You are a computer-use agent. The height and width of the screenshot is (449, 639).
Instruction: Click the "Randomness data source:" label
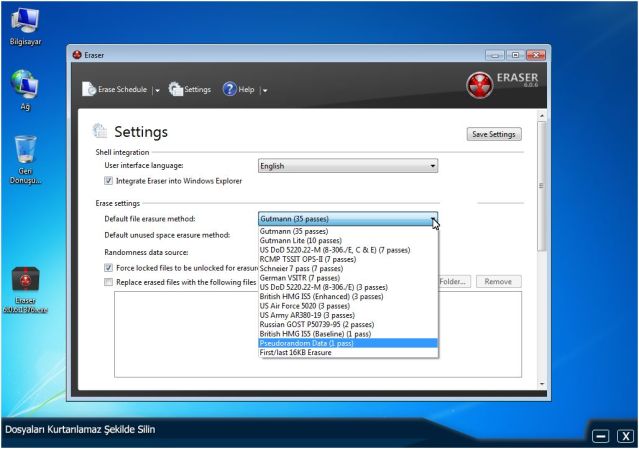(146, 252)
